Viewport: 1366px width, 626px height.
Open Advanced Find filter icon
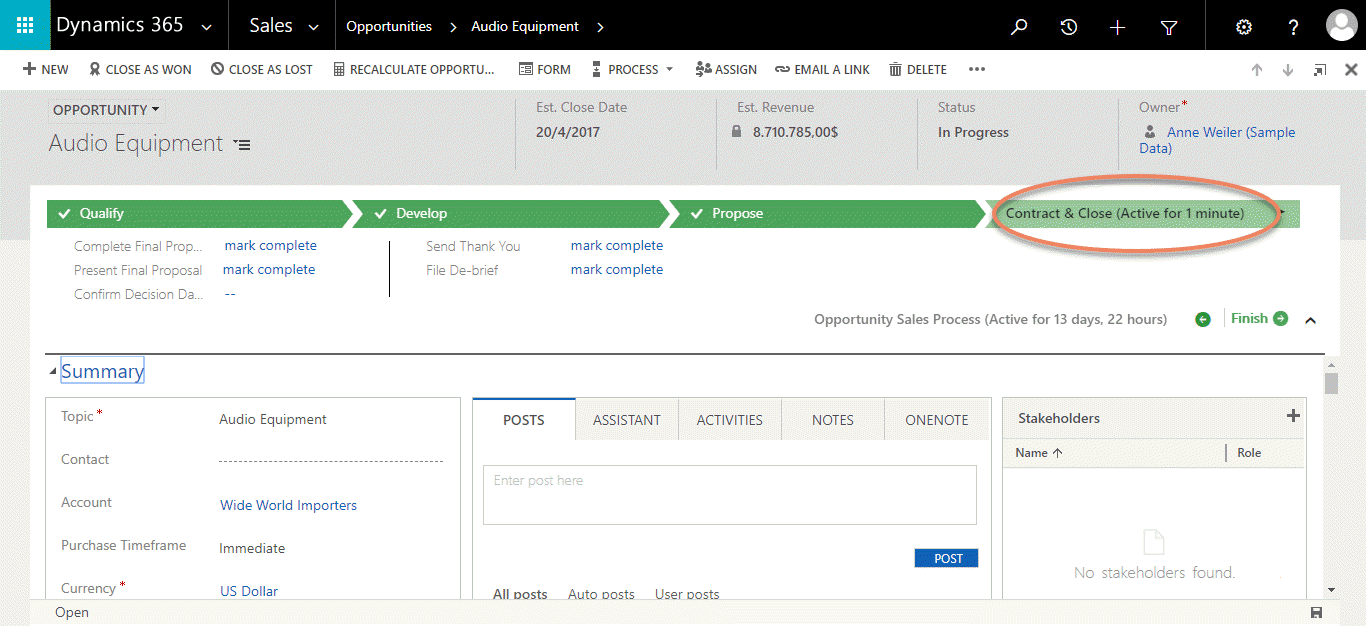point(1168,27)
